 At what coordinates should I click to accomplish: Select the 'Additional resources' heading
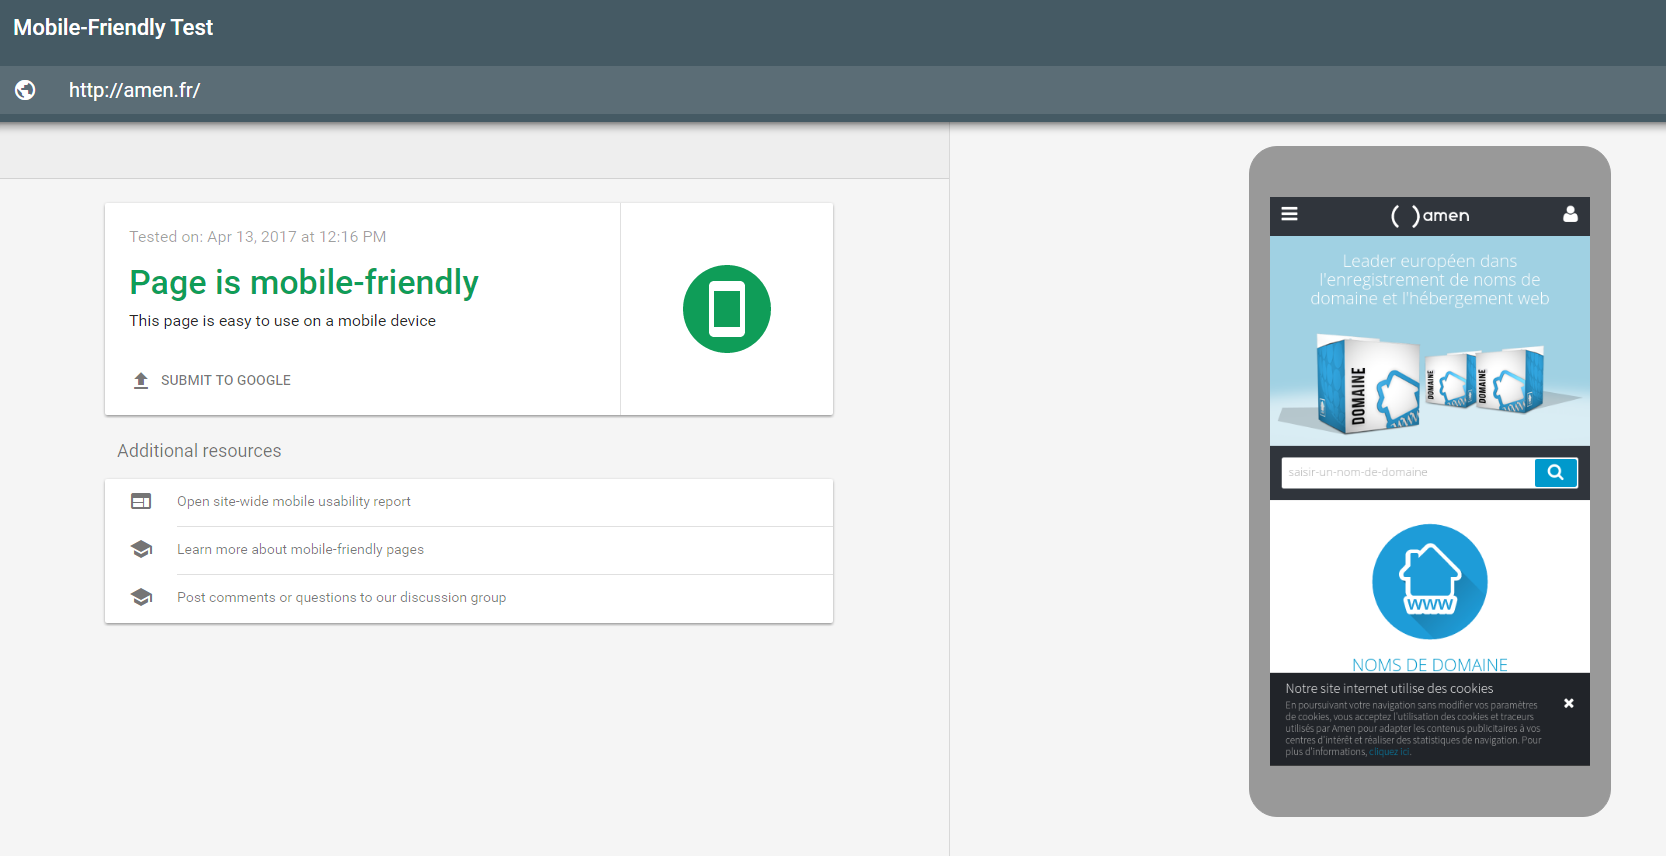click(199, 451)
